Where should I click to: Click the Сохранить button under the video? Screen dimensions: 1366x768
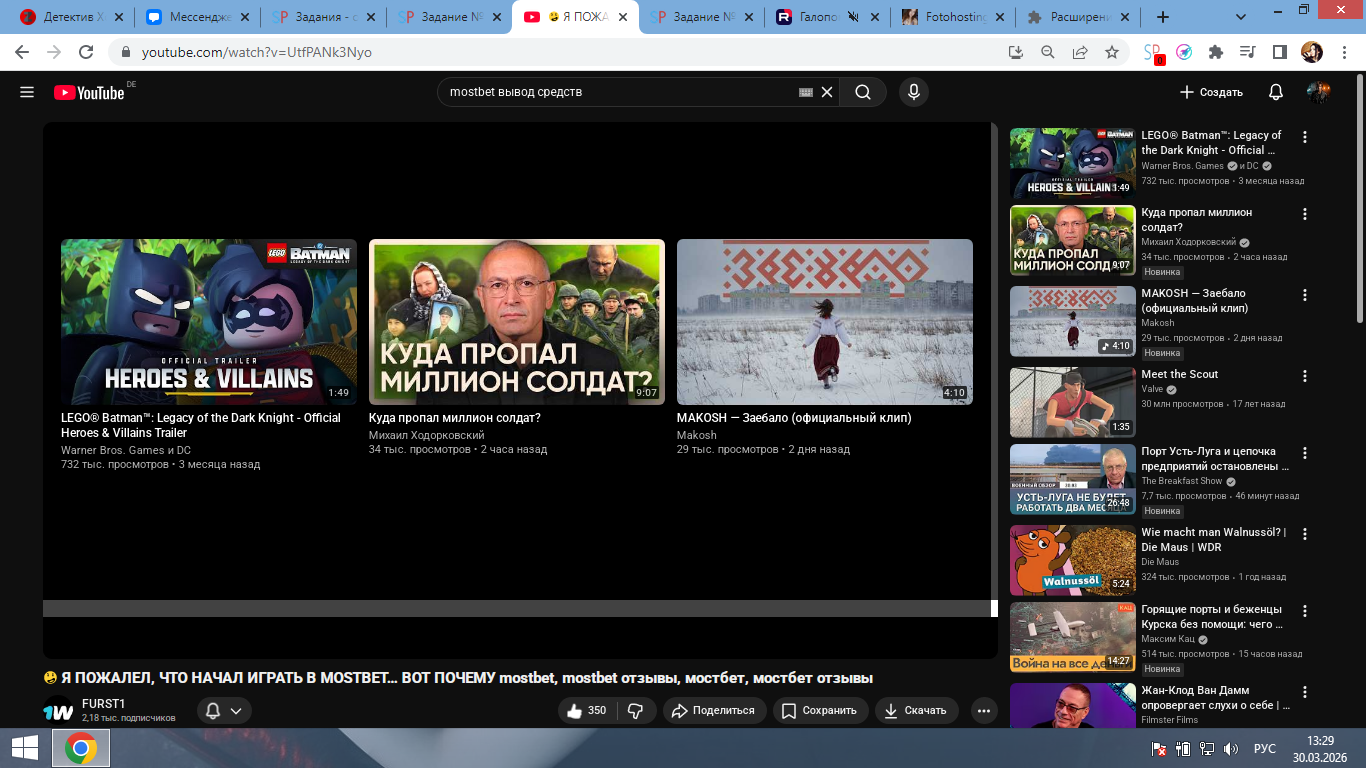click(x=819, y=710)
